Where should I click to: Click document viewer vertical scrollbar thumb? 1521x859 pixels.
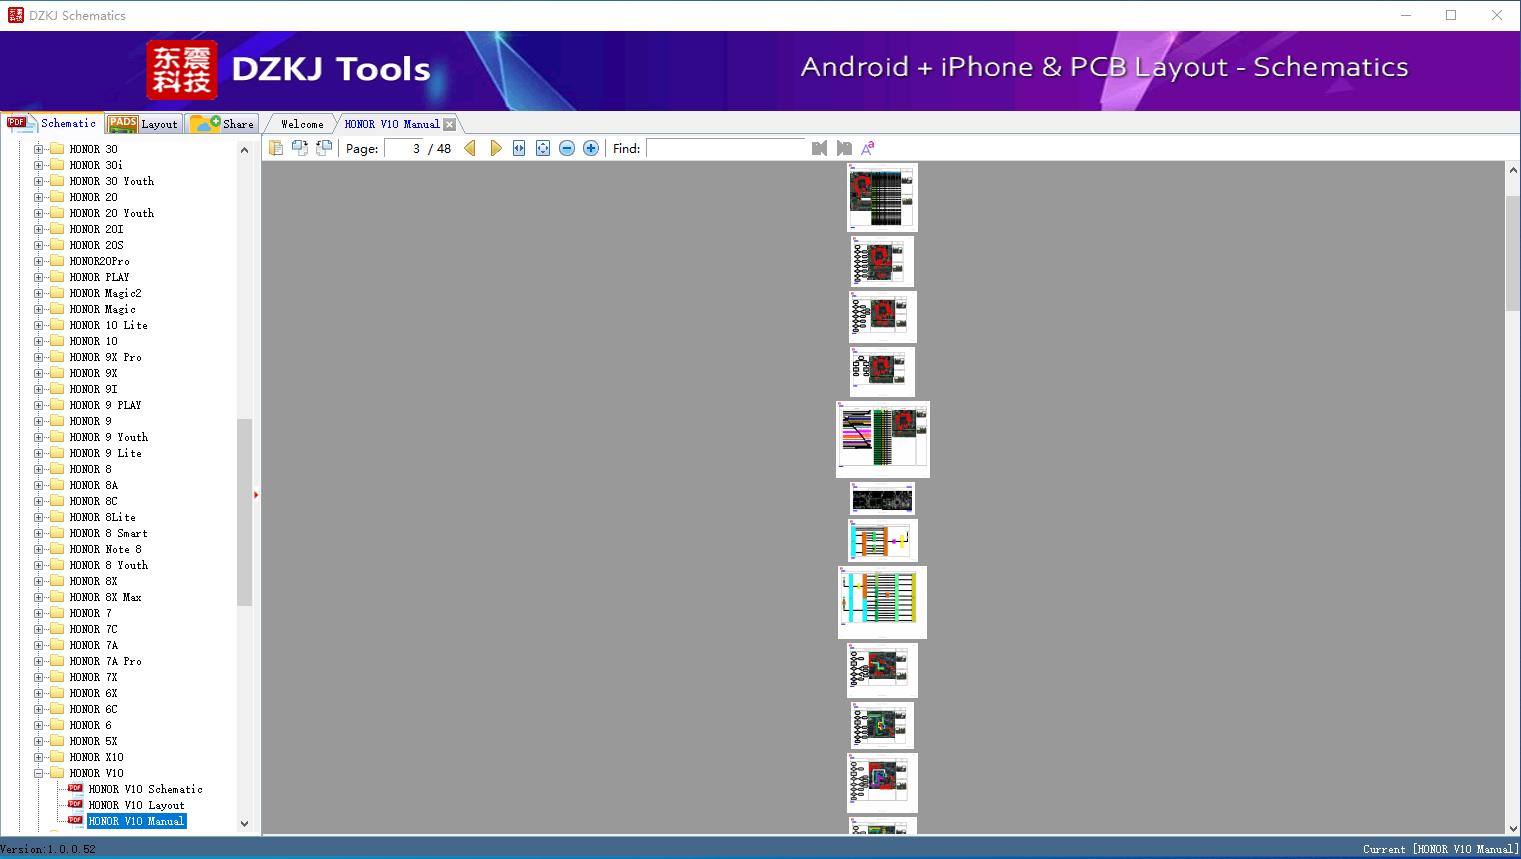(x=1513, y=252)
